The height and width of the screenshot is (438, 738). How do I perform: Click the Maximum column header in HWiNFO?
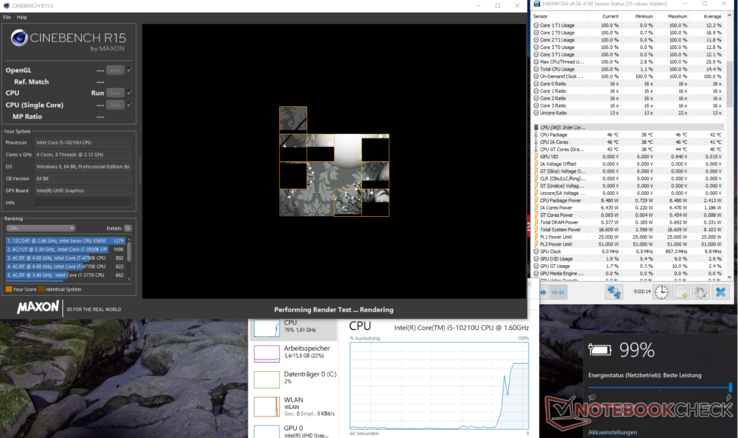click(677, 16)
